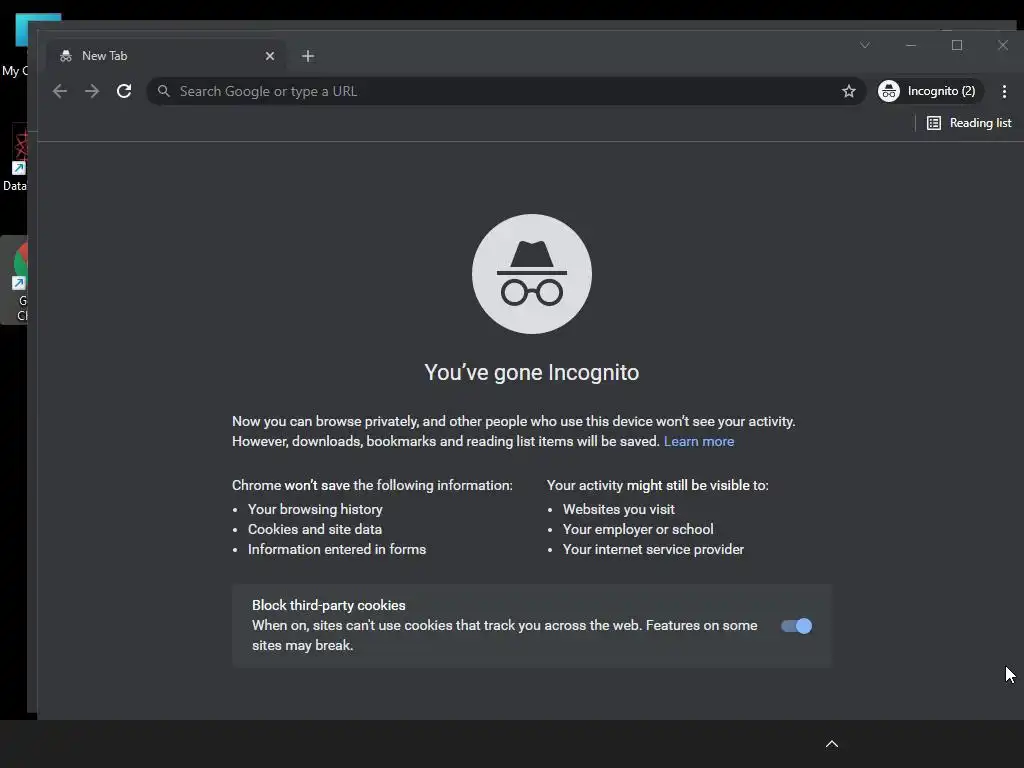Image resolution: width=1024 pixels, height=768 pixels.
Task: Select the New Tab tab
Action: click(x=166, y=56)
